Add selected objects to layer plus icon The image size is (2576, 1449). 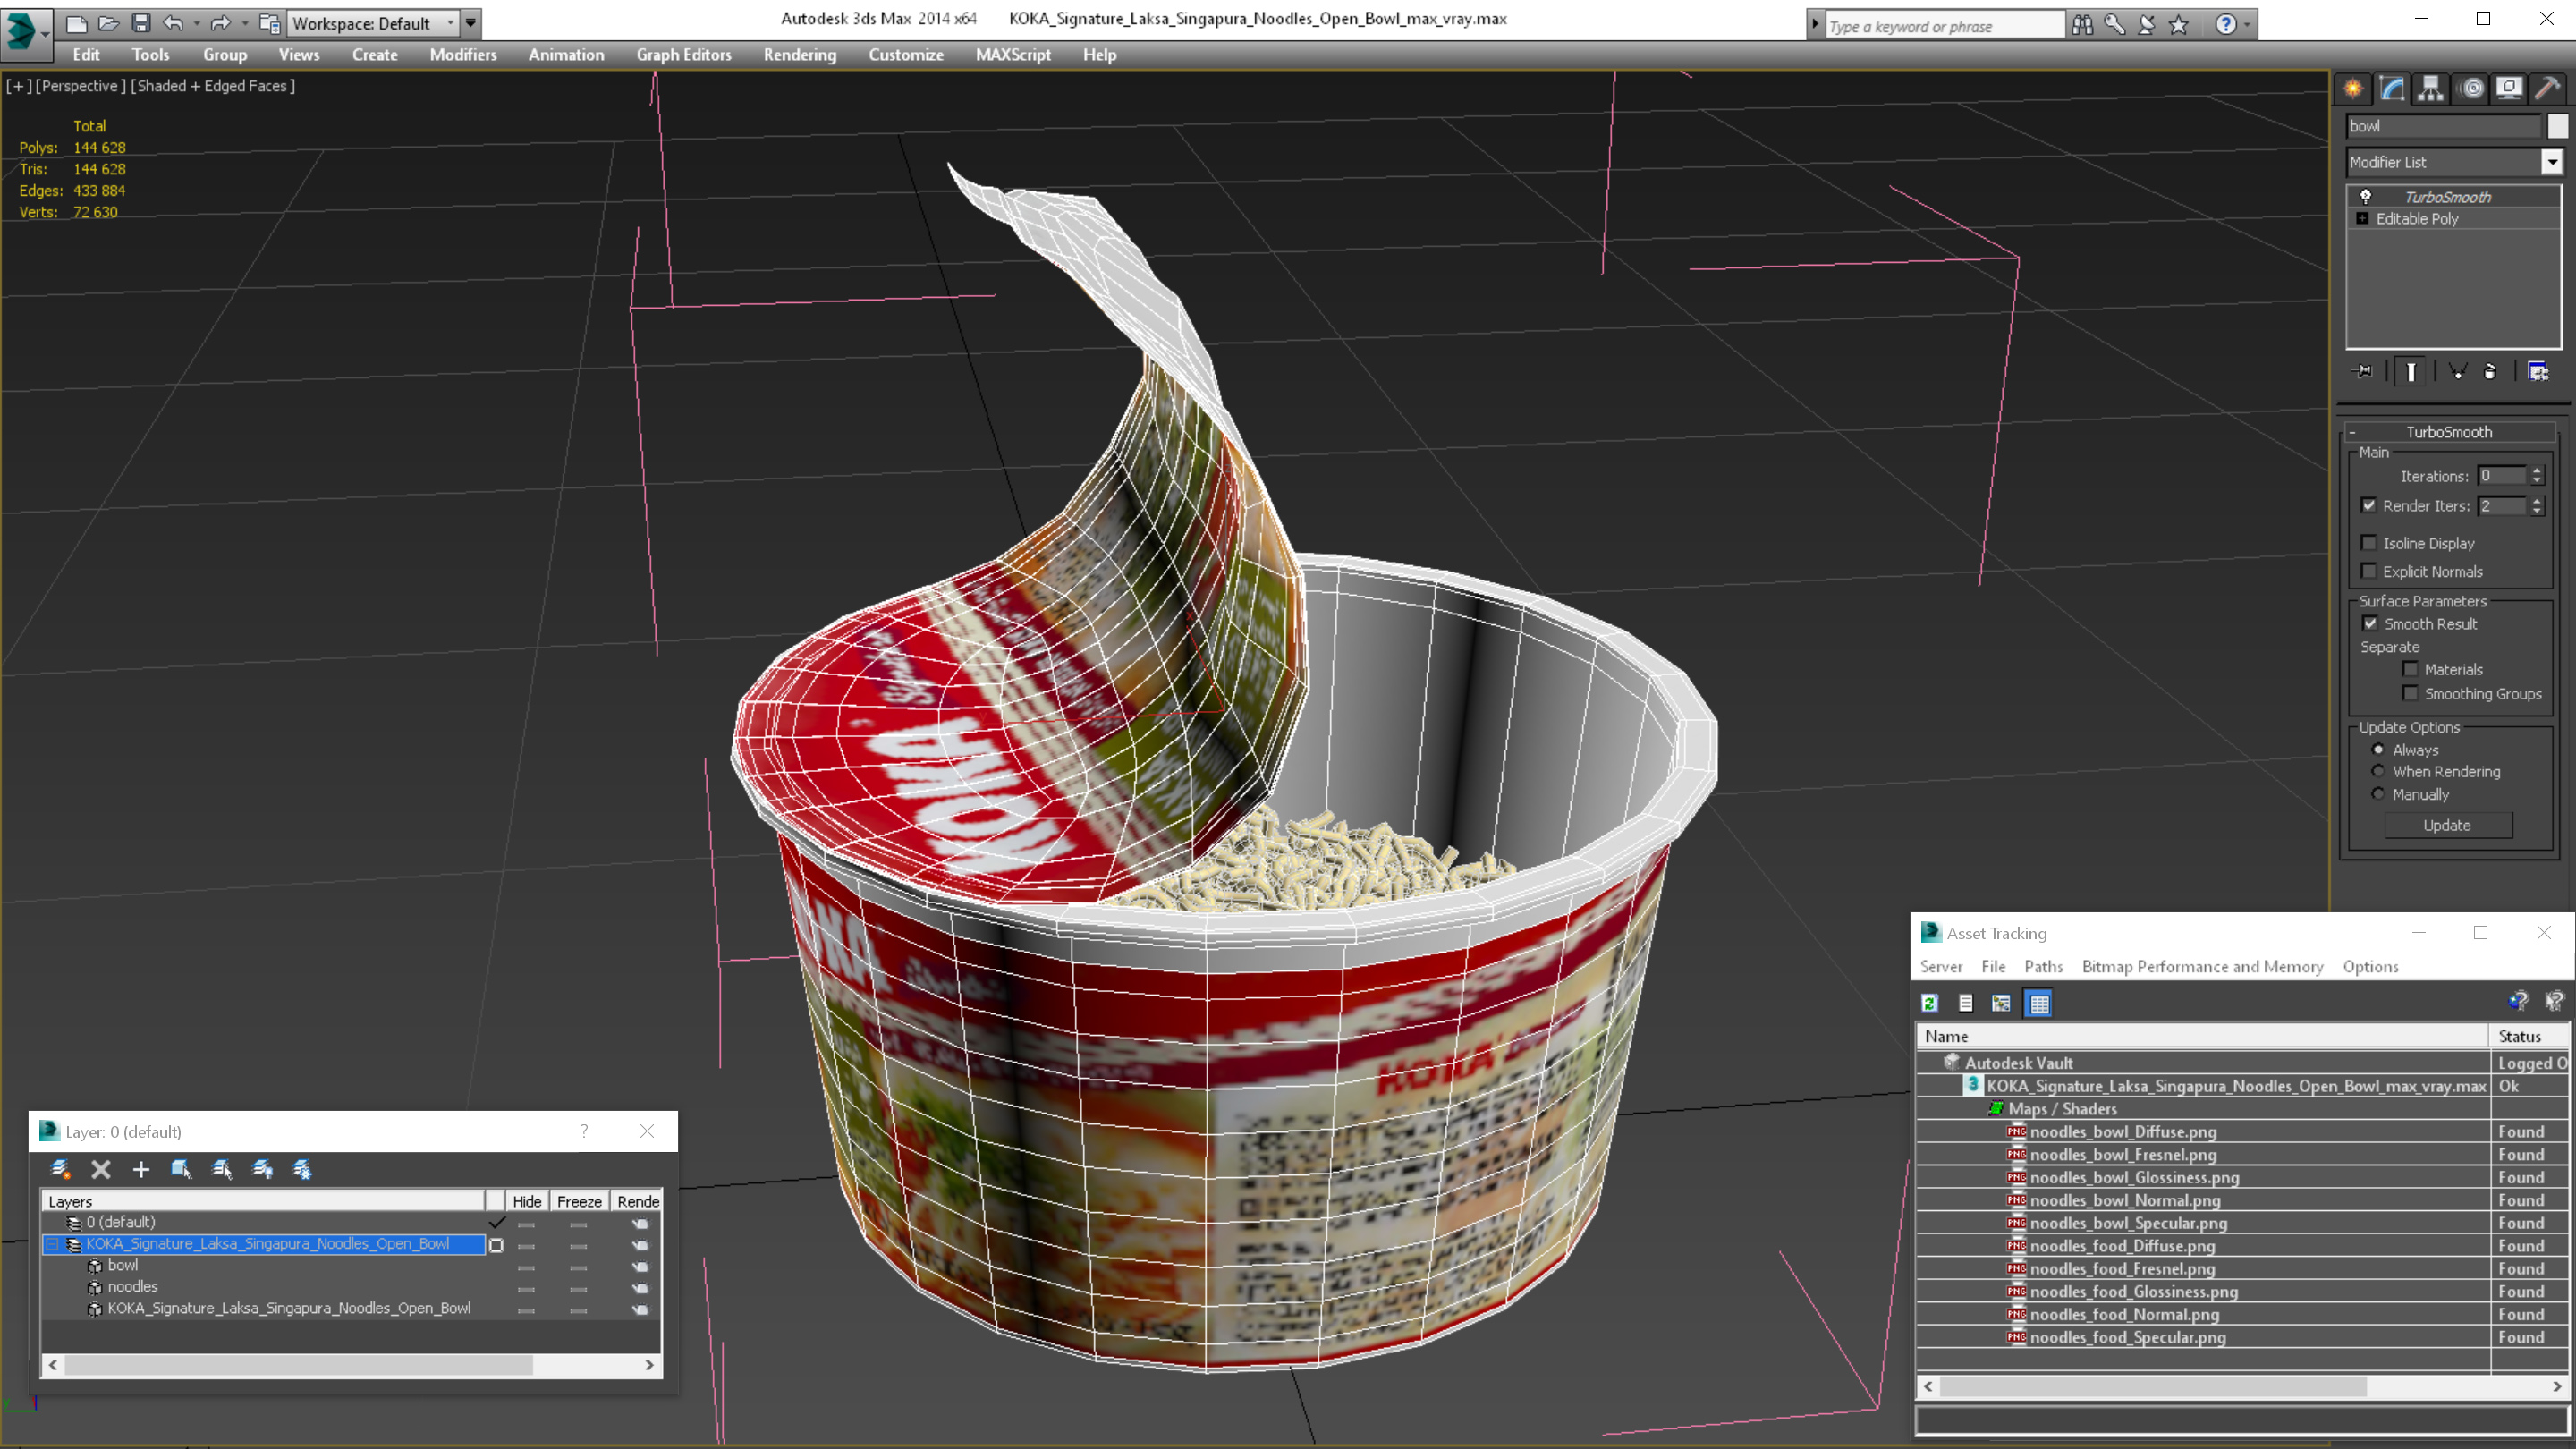[x=141, y=1169]
